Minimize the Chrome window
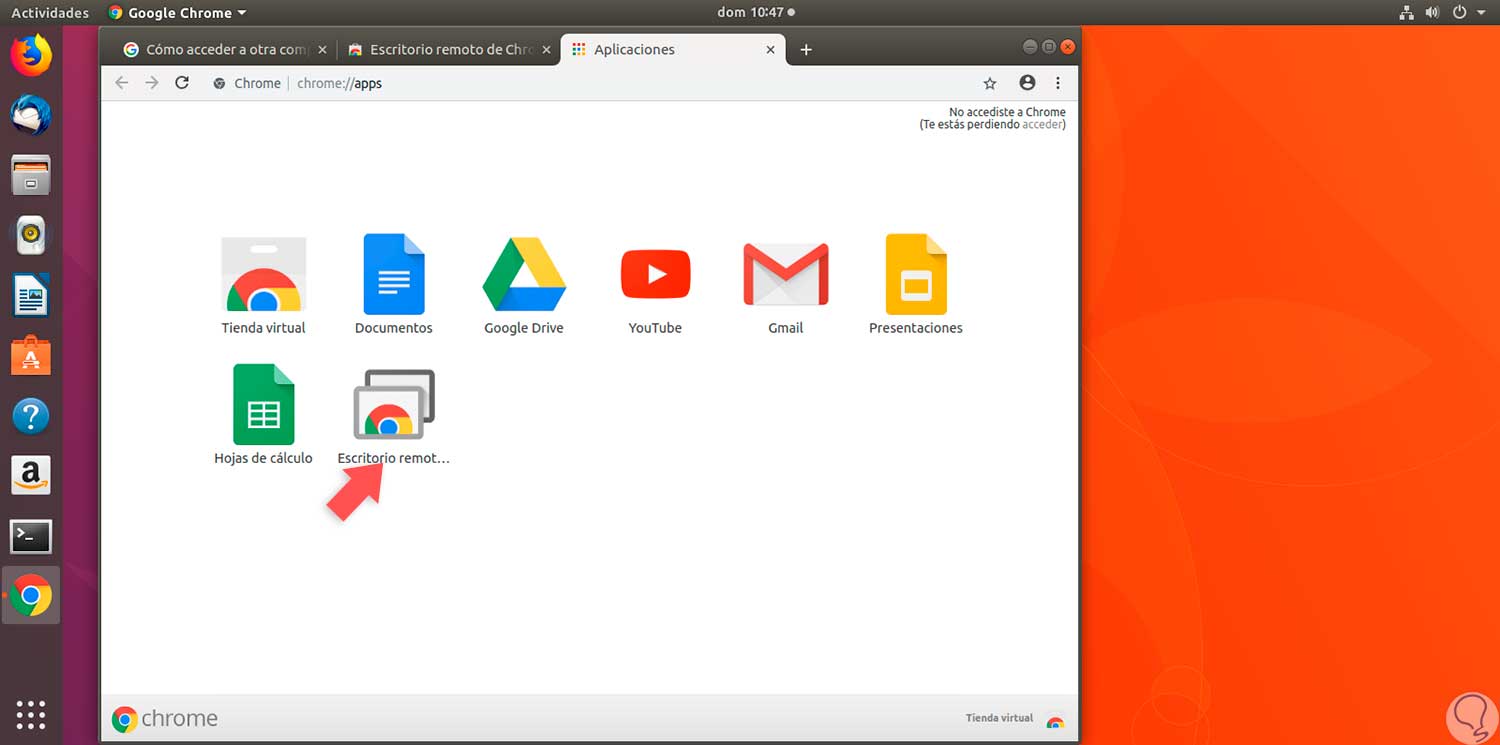Screen dimensions: 1500x745 (x=1029, y=47)
